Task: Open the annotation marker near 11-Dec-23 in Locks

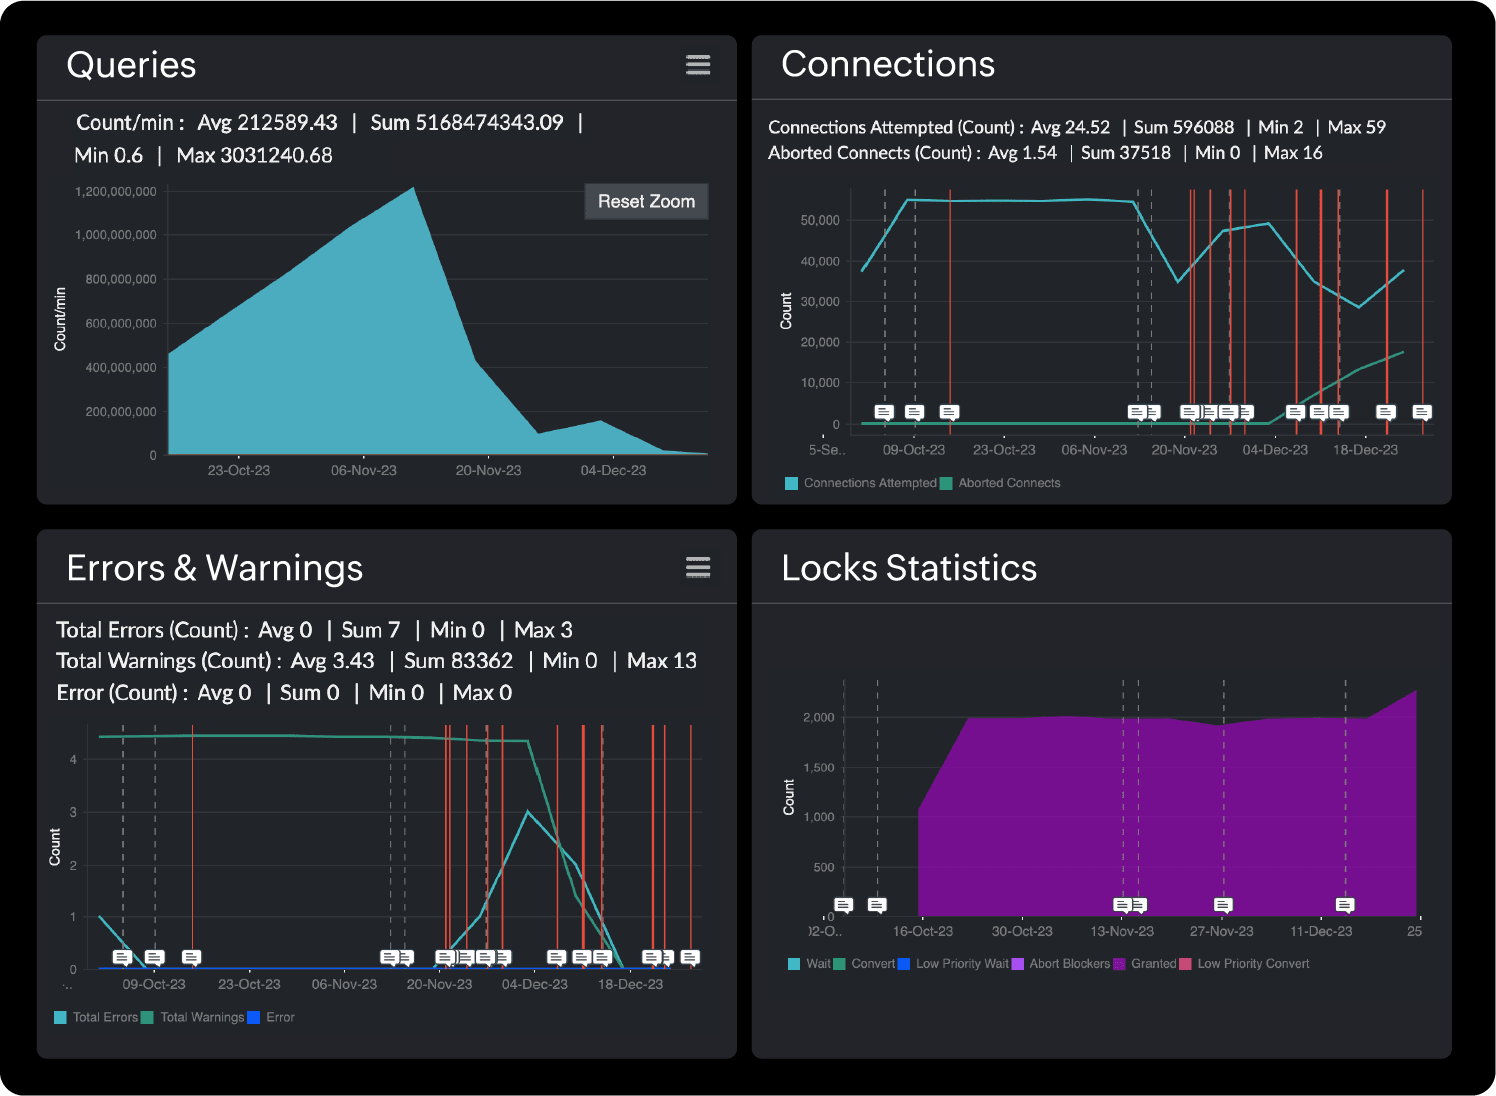Action: (x=1345, y=905)
